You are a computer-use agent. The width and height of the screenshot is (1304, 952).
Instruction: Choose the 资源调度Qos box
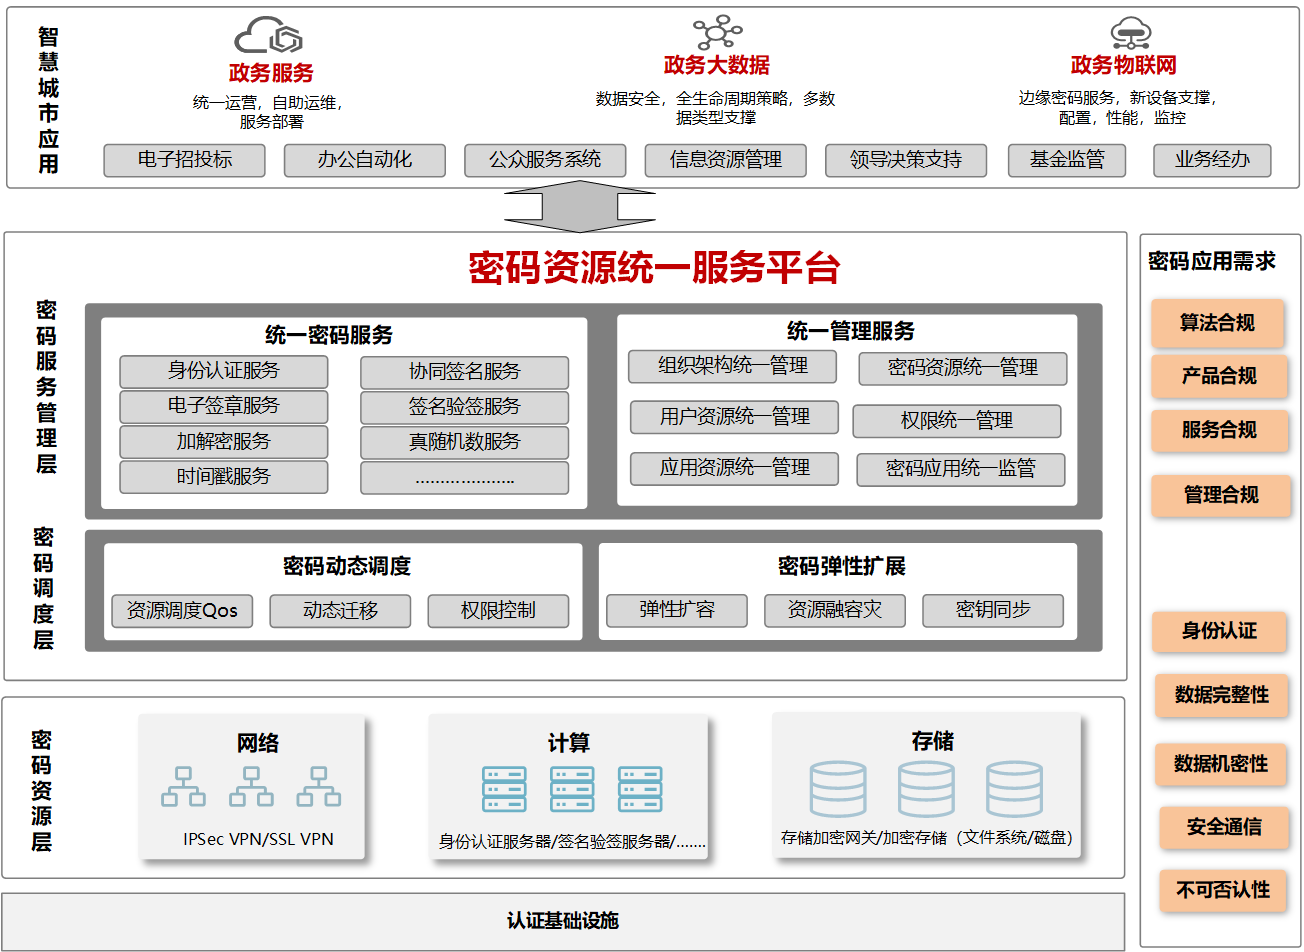tap(182, 611)
